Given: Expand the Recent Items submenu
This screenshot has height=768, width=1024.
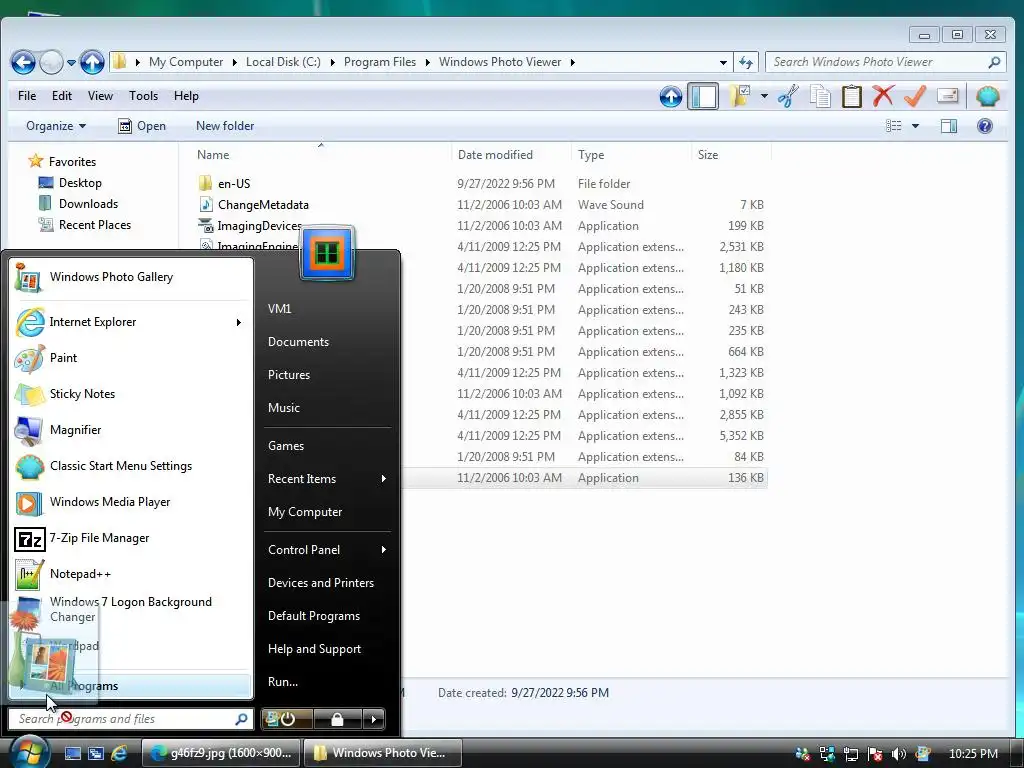Looking at the screenshot, I should coord(327,479).
